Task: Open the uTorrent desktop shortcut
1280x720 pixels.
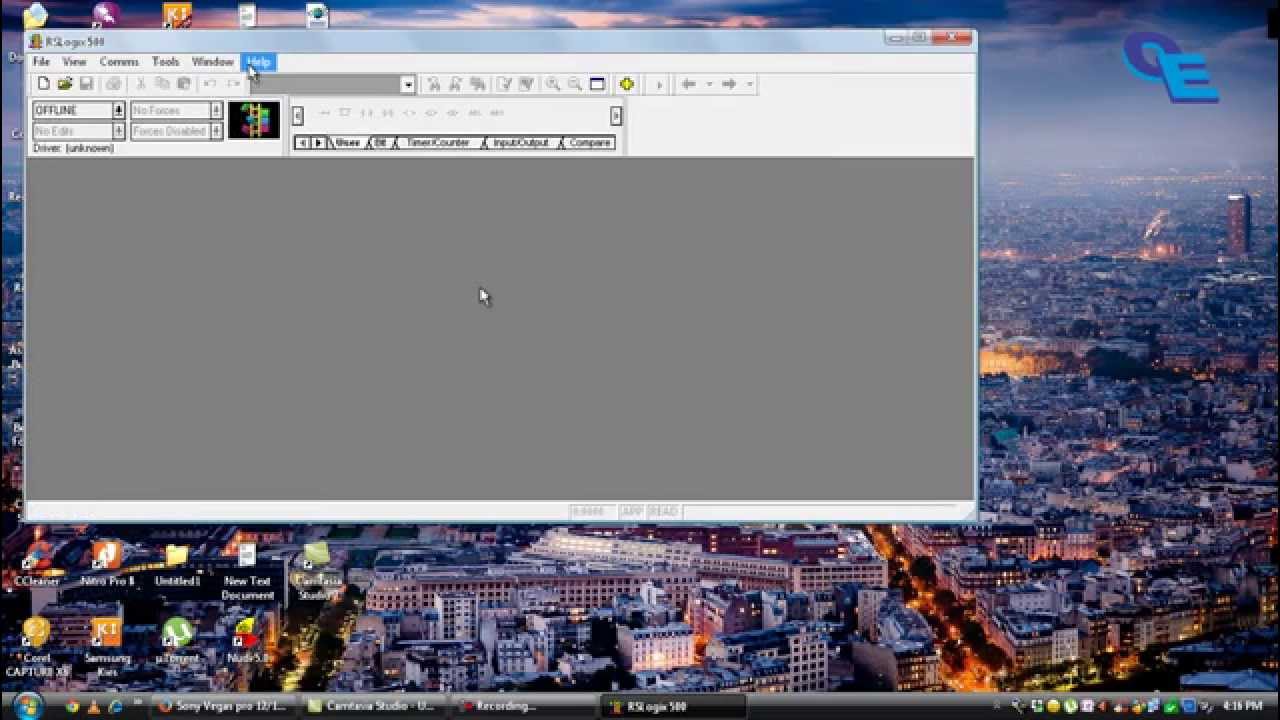Action: click(x=177, y=641)
